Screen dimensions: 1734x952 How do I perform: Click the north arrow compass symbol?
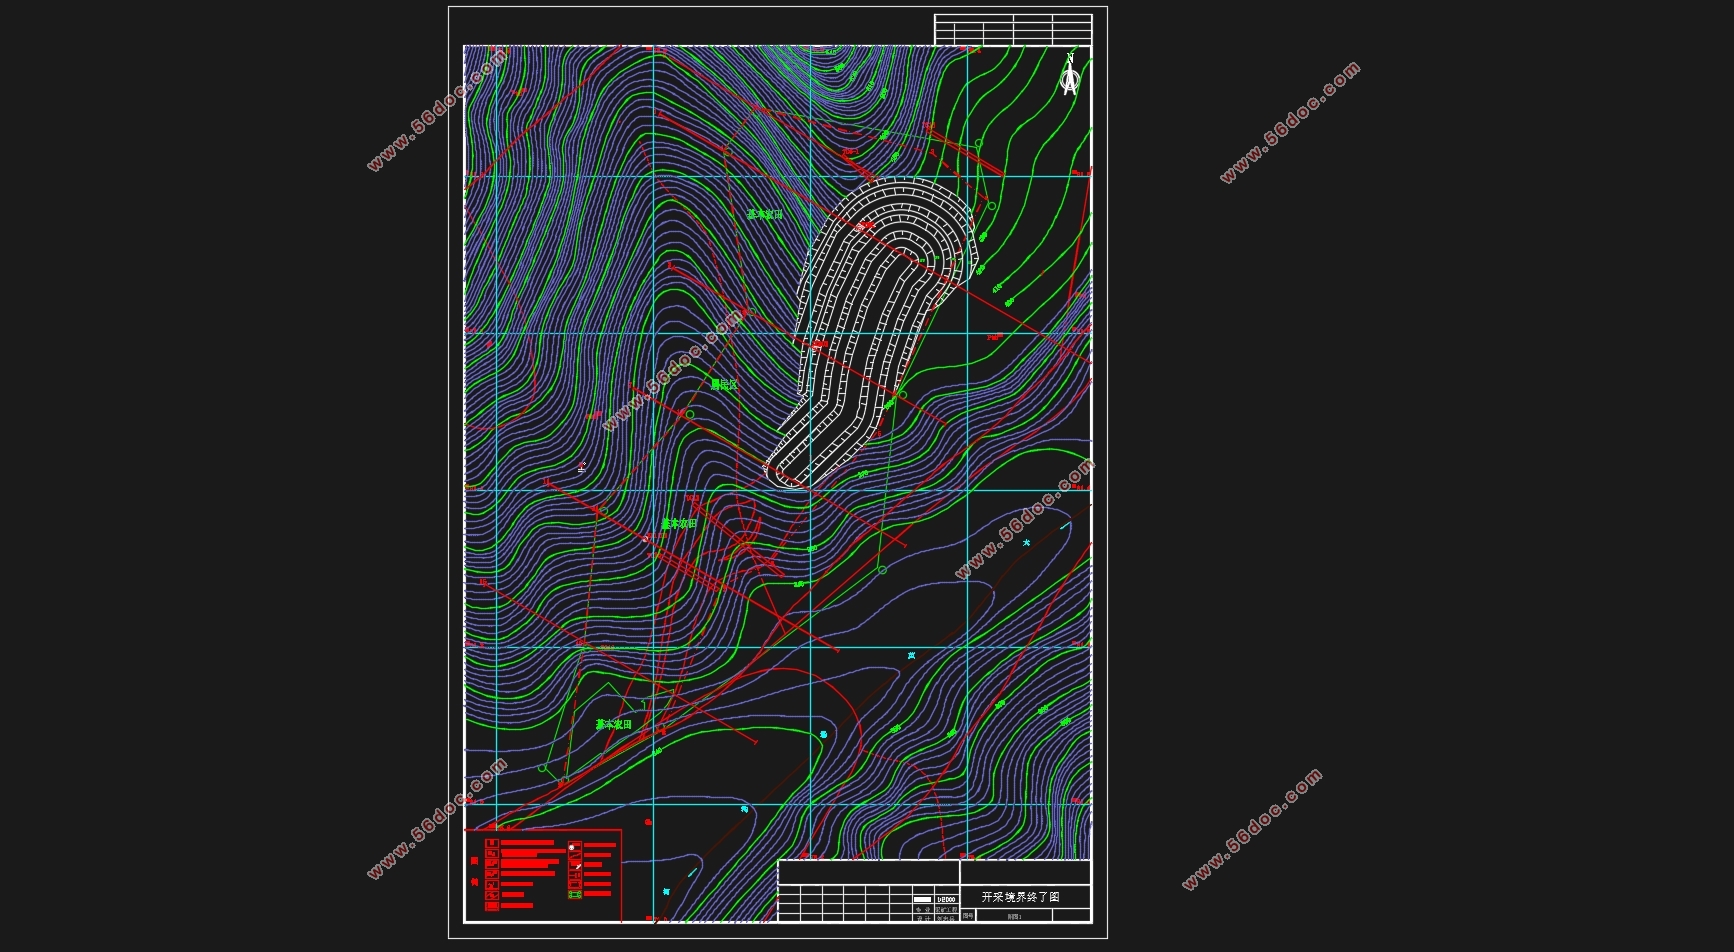1070,76
